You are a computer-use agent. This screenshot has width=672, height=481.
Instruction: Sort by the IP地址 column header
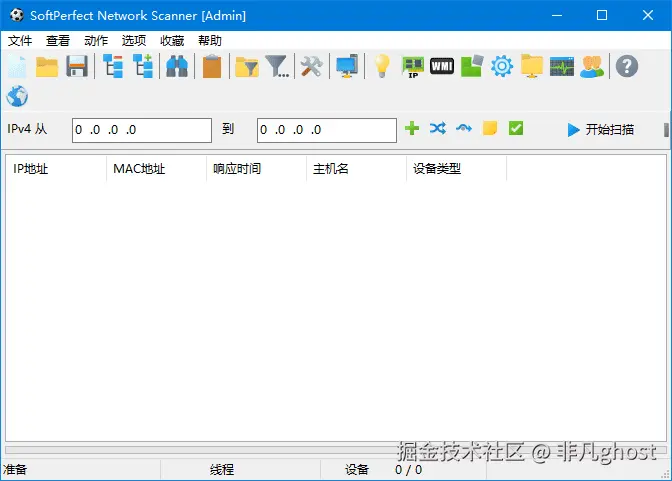(x=56, y=169)
